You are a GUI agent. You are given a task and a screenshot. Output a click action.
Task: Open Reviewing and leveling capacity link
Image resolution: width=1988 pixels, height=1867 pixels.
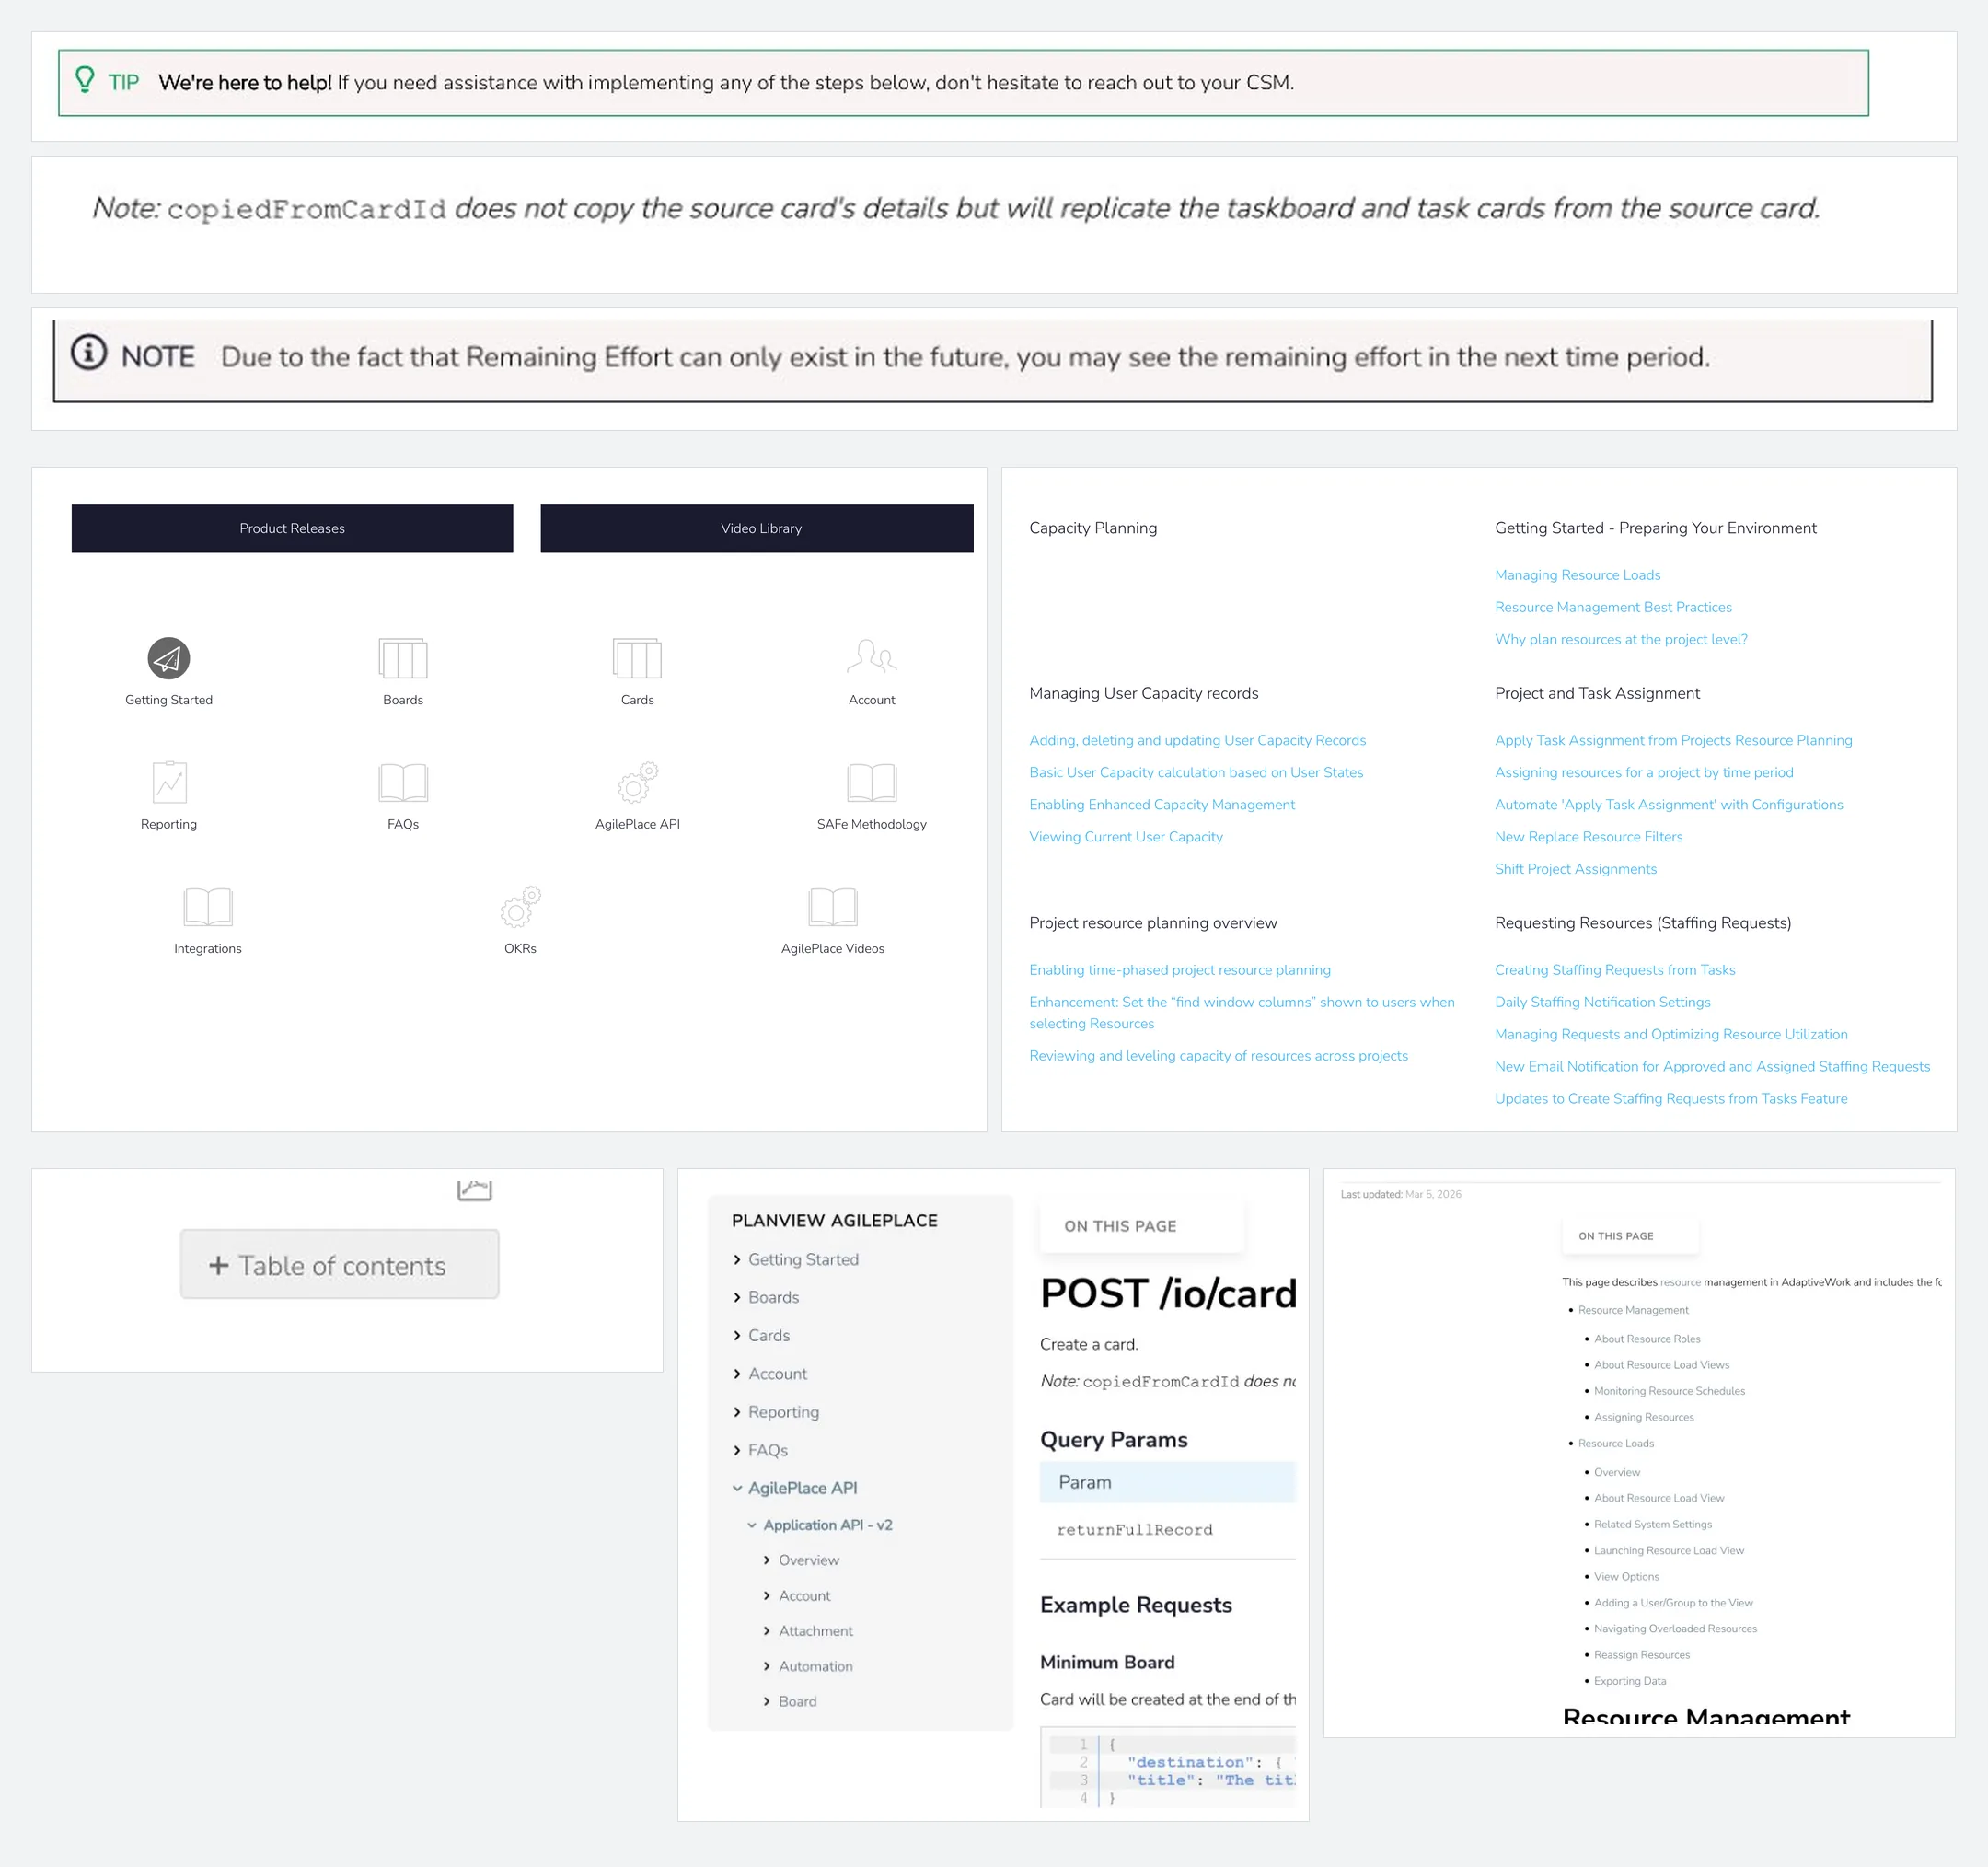click(1218, 1055)
